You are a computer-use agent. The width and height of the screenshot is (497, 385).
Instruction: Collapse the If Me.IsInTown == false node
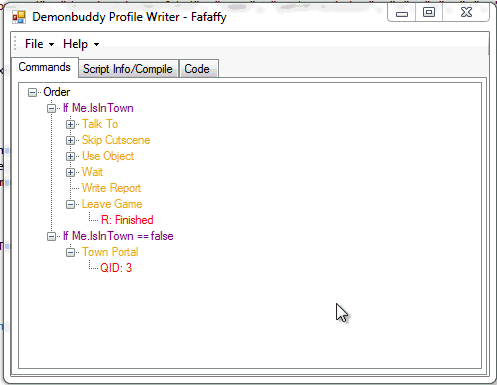[51, 236]
